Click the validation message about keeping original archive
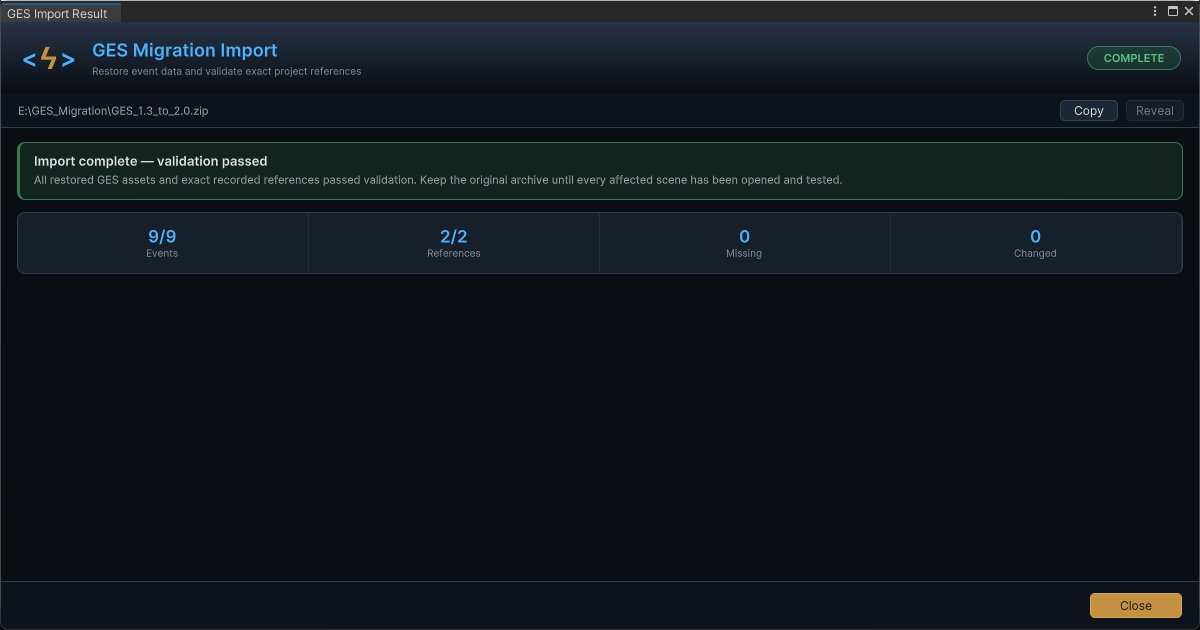This screenshot has height=630, width=1200. pyautogui.click(x=438, y=180)
